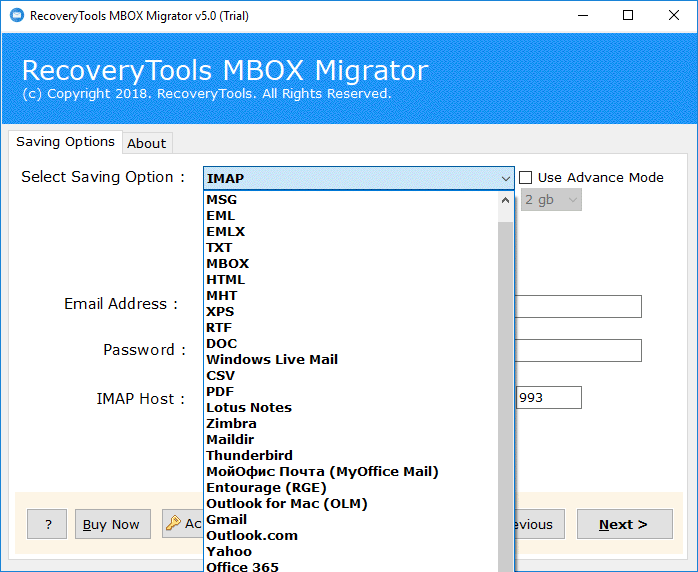Select MHT in the dropdown list
This screenshot has width=698, height=572.
coord(351,296)
